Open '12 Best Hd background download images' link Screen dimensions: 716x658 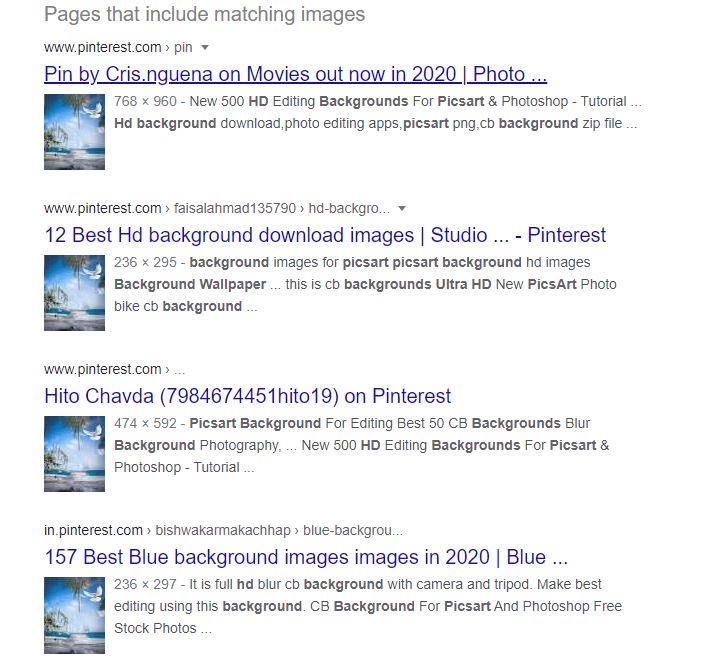coord(325,235)
